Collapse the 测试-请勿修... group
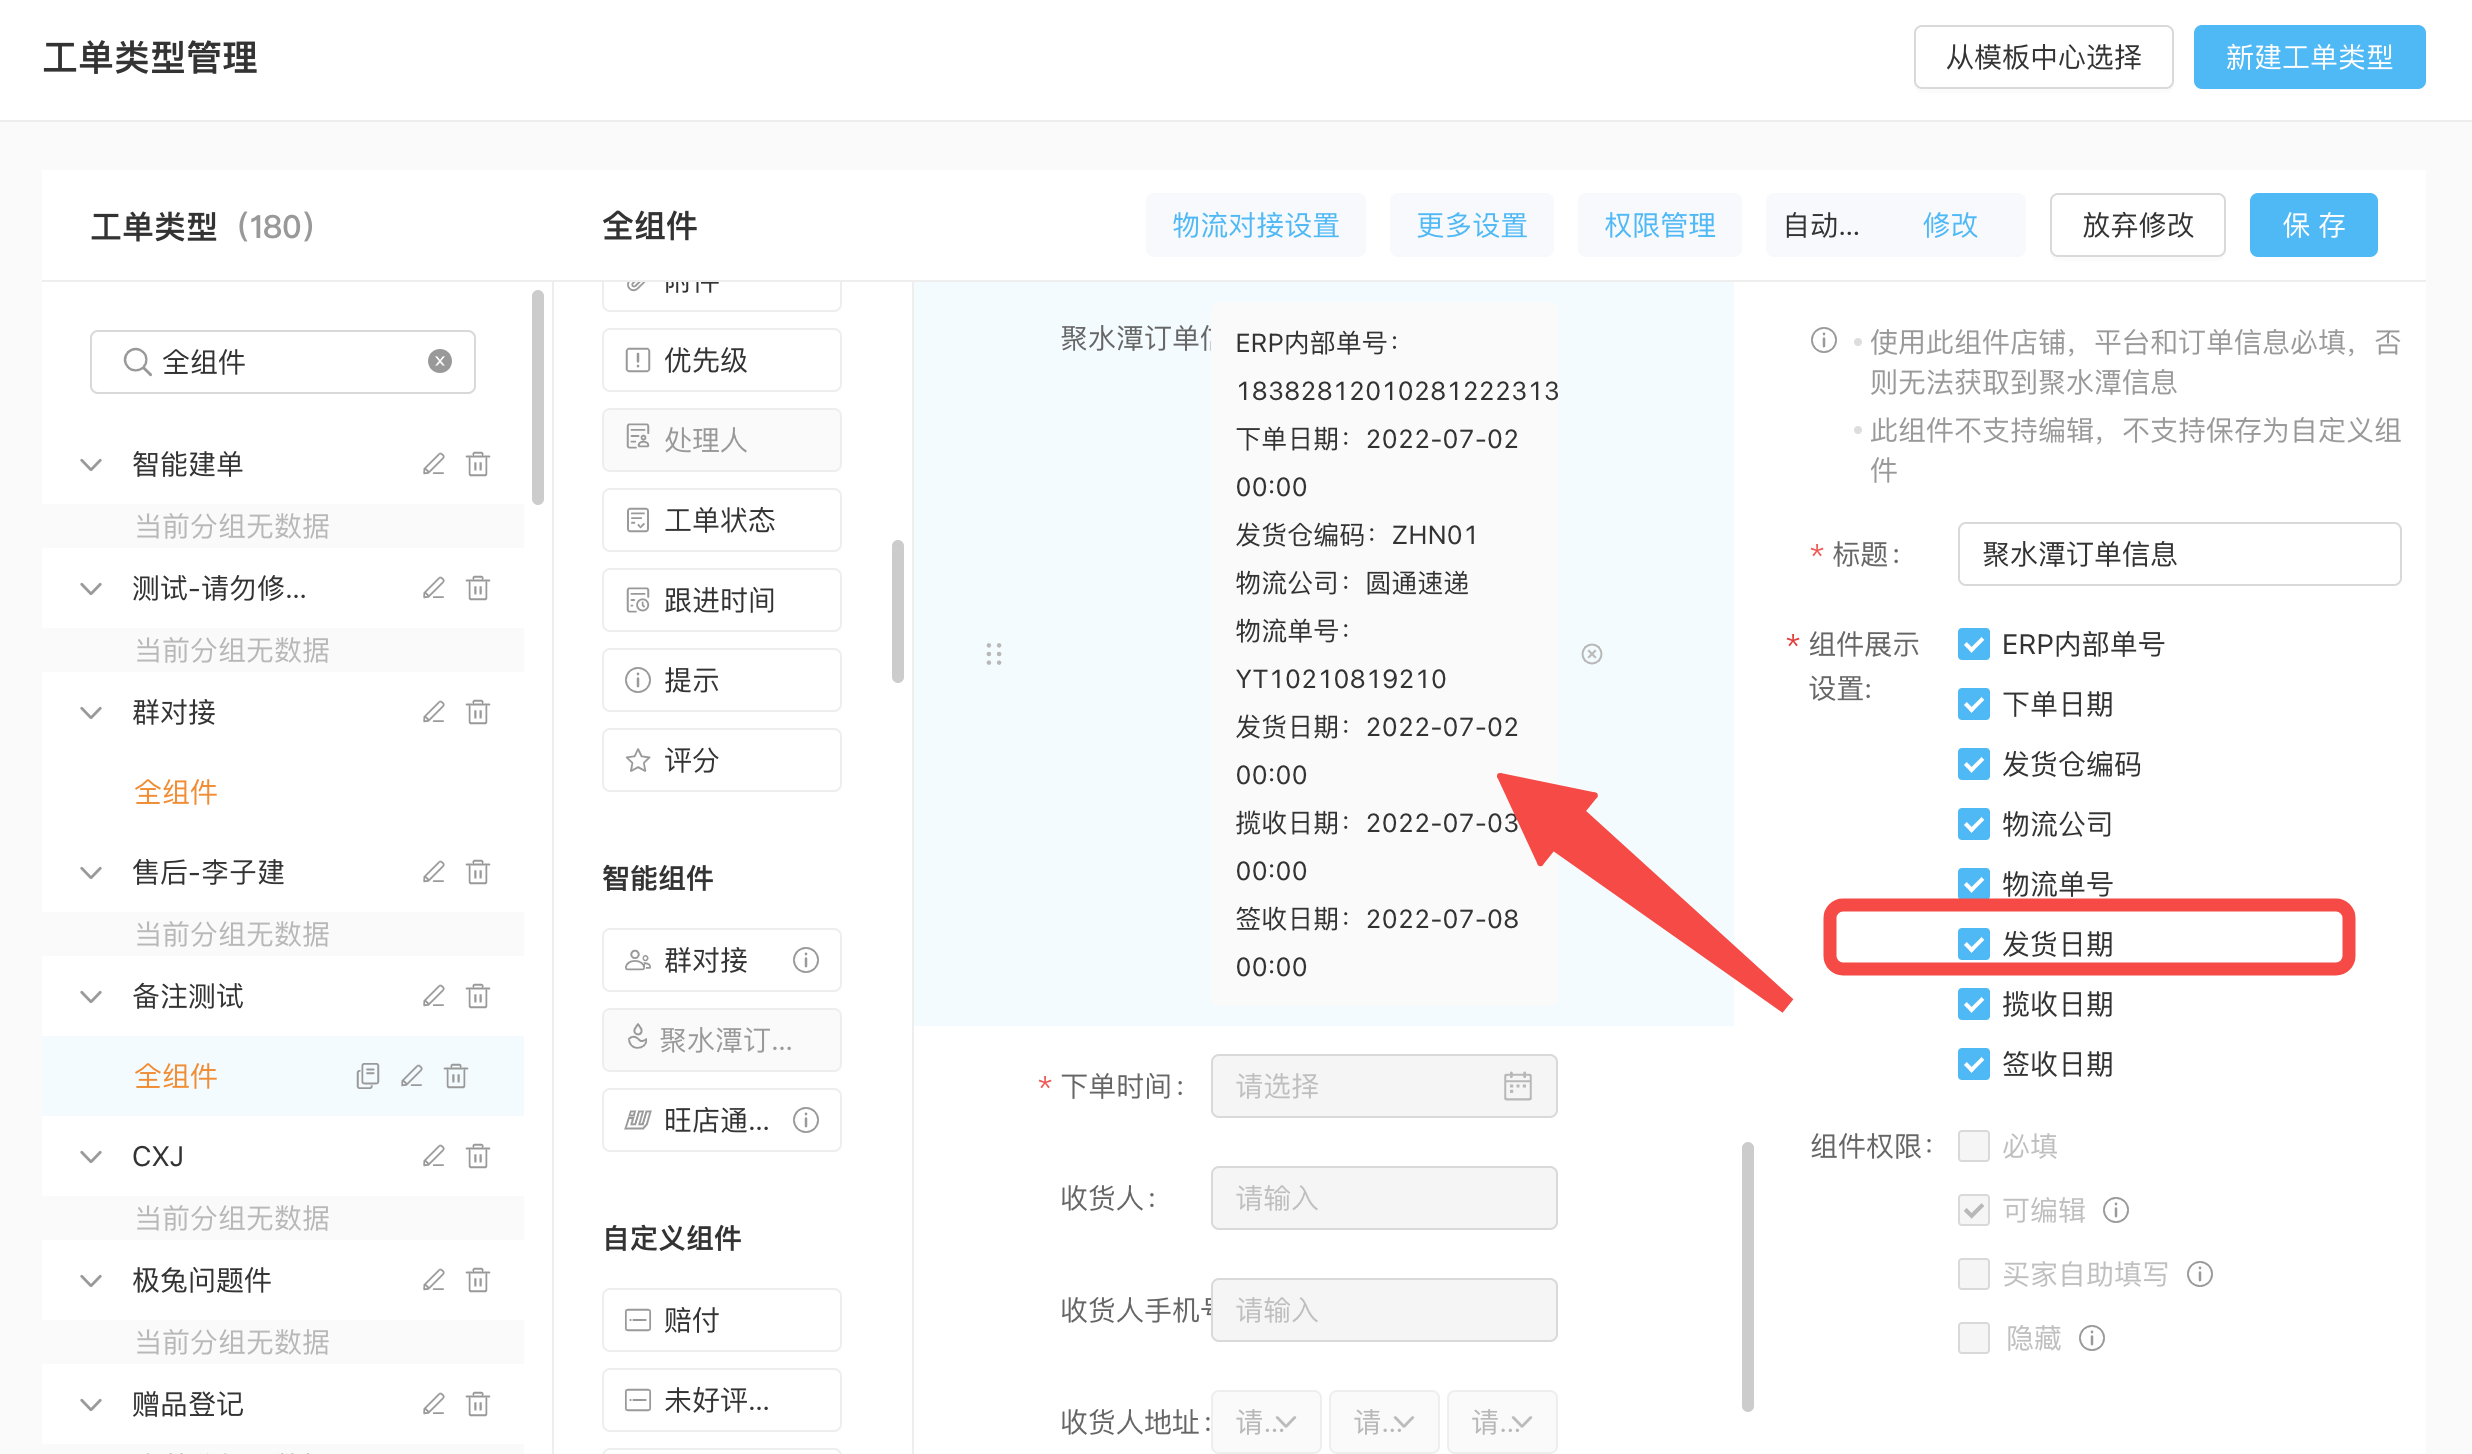The width and height of the screenshot is (2472, 1454). [x=91, y=588]
